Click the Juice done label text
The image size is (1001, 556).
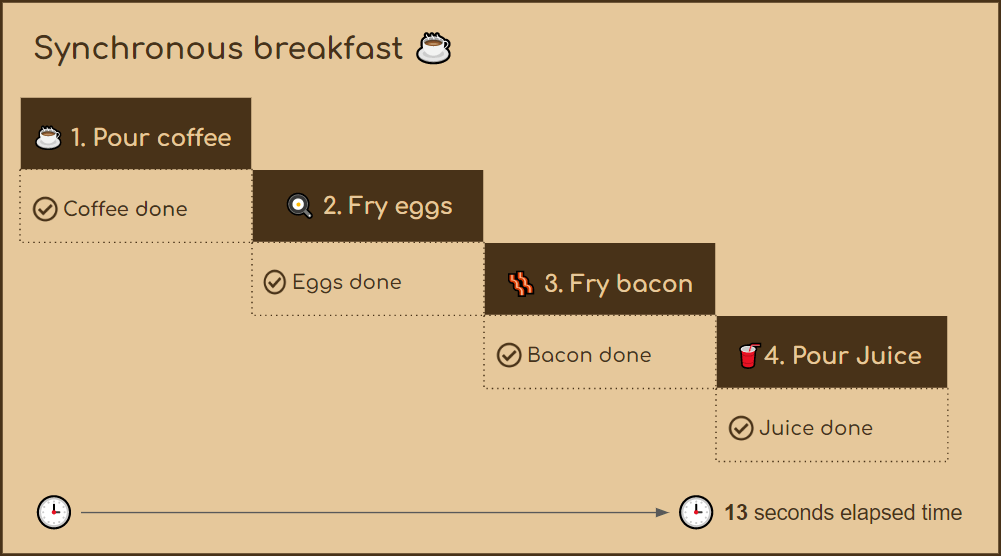pos(816,428)
